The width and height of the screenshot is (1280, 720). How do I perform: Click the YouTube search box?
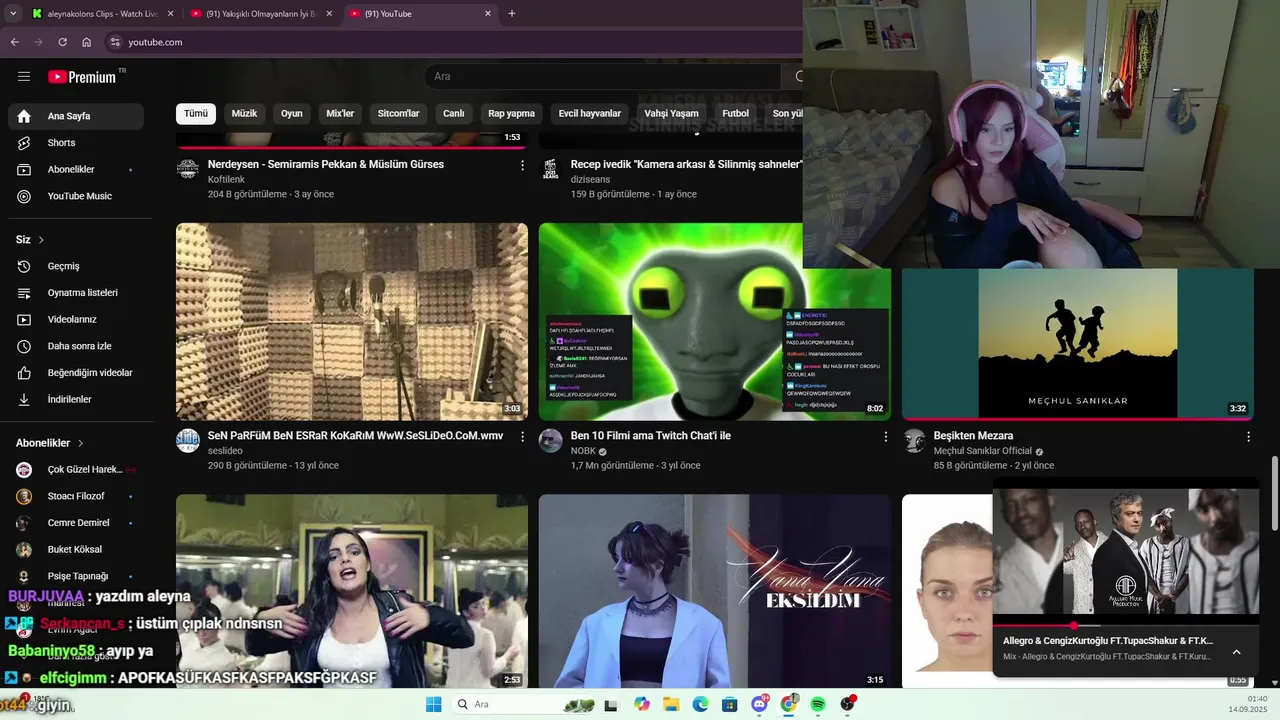603,76
